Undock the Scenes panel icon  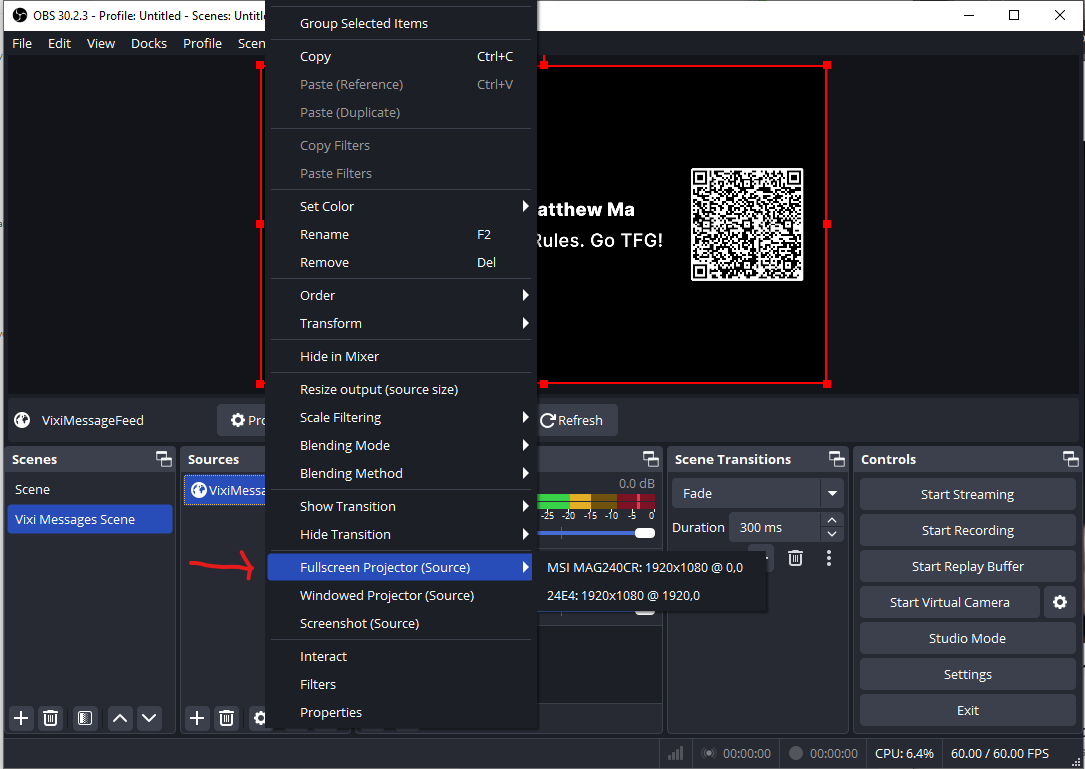(x=163, y=459)
